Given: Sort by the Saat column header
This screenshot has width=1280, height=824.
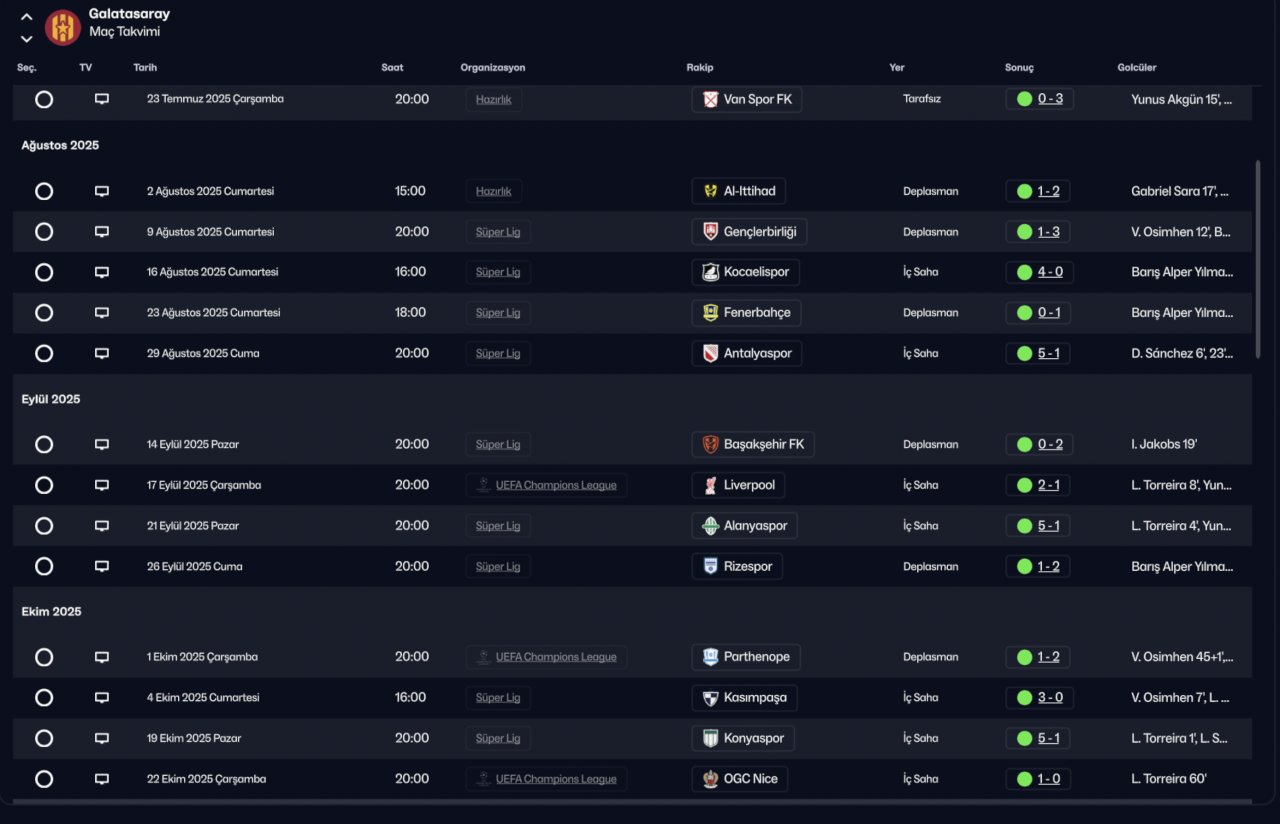Looking at the screenshot, I should [392, 68].
